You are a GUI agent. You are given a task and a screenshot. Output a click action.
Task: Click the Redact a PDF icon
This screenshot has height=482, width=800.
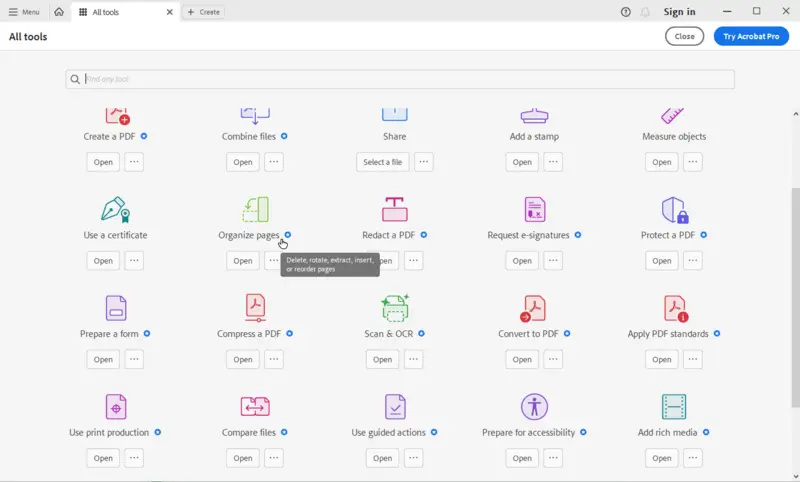point(394,209)
